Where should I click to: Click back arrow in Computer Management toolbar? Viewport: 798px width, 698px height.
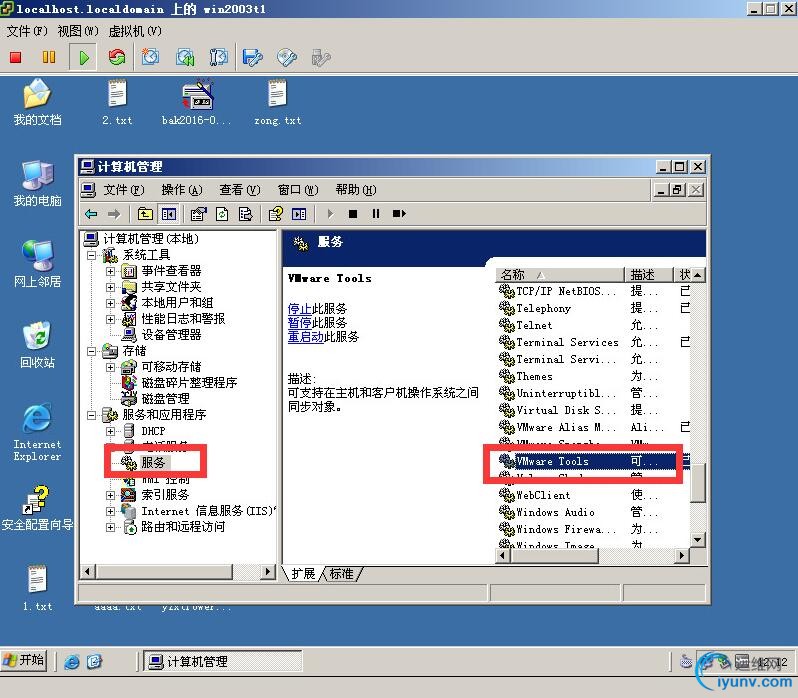click(x=91, y=214)
